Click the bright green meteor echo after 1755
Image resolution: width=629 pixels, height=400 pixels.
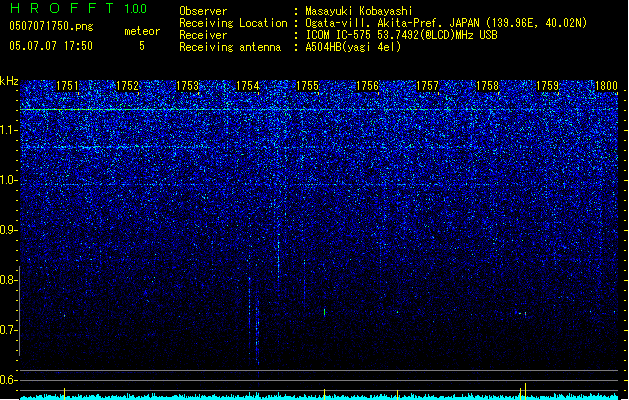pyautogui.click(x=325, y=312)
